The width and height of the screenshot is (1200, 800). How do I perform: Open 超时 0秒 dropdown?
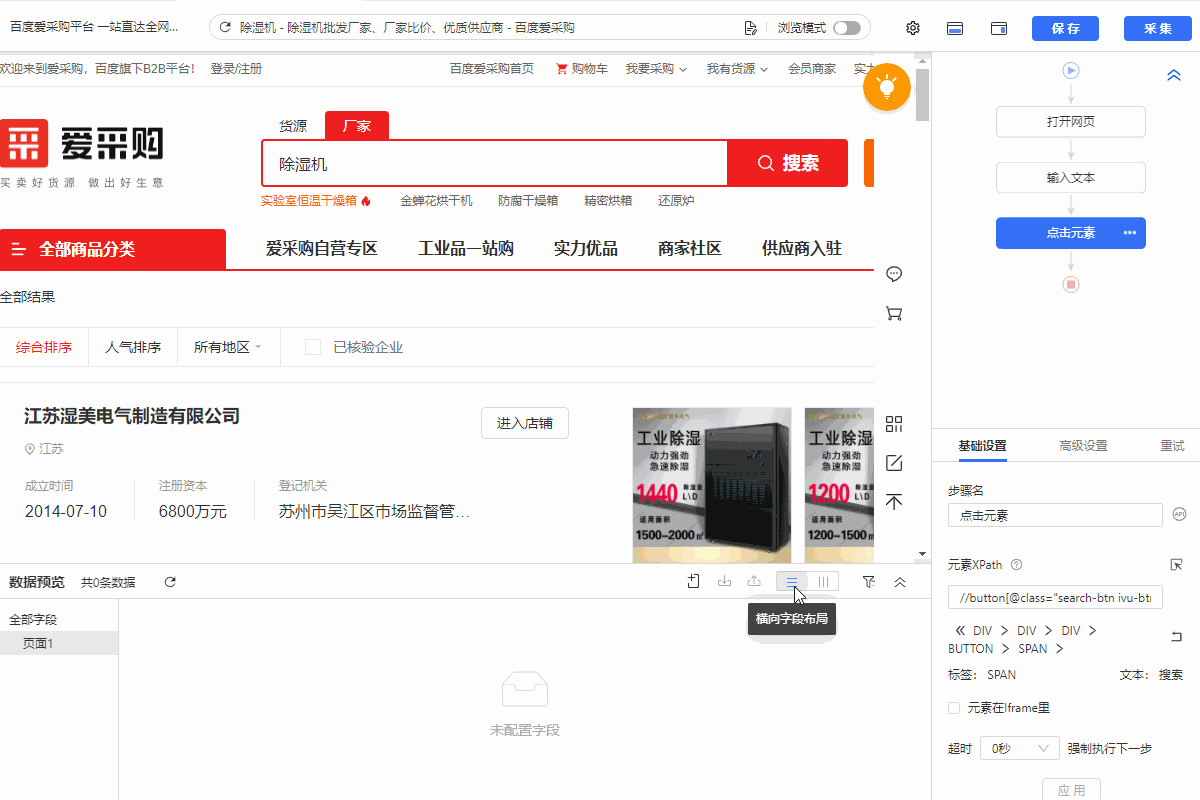coord(1019,748)
